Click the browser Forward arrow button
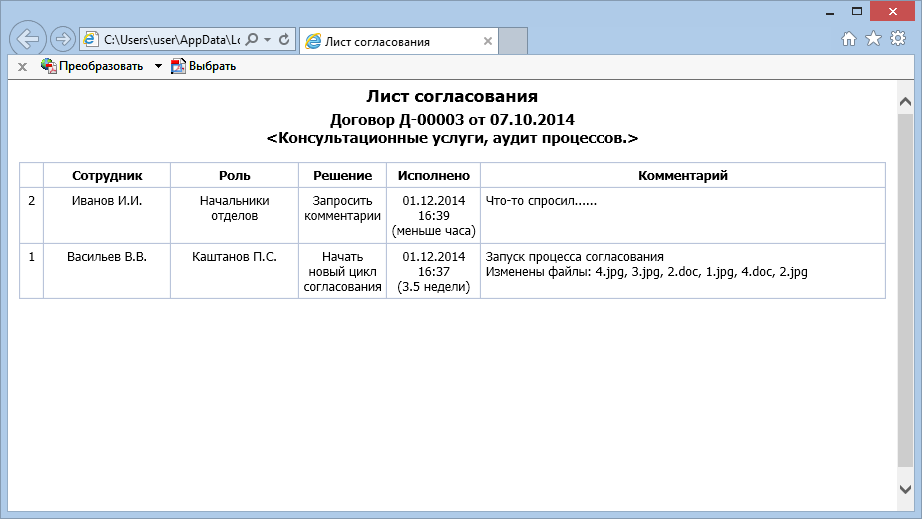 62,40
